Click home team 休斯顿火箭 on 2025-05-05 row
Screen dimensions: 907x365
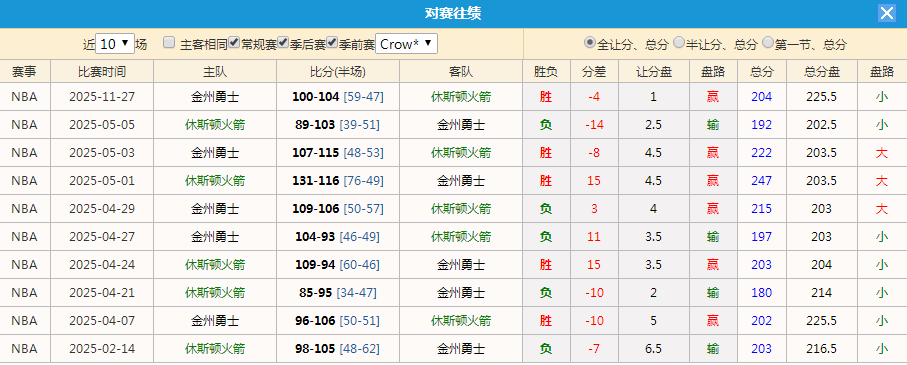point(215,125)
